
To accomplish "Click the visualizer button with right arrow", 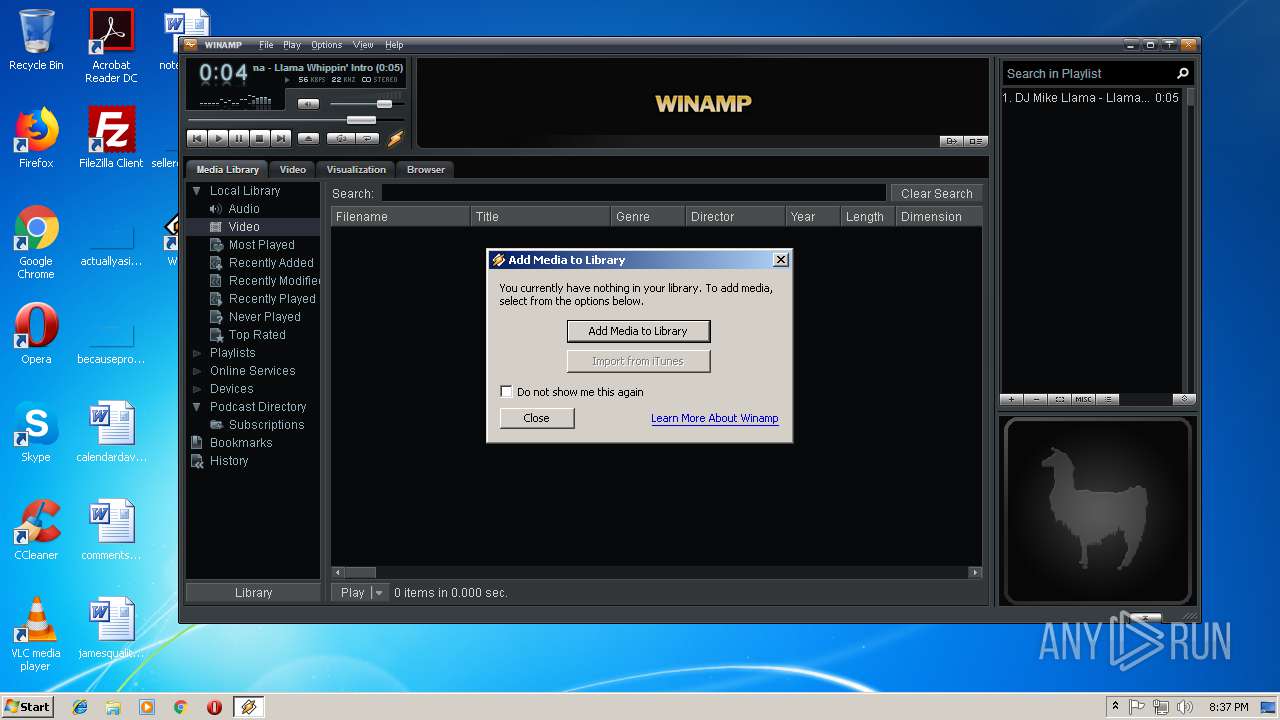I will click(x=952, y=141).
